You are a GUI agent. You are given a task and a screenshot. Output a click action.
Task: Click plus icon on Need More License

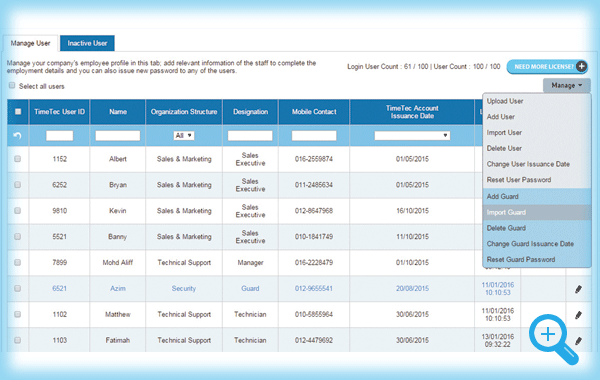pos(581,67)
